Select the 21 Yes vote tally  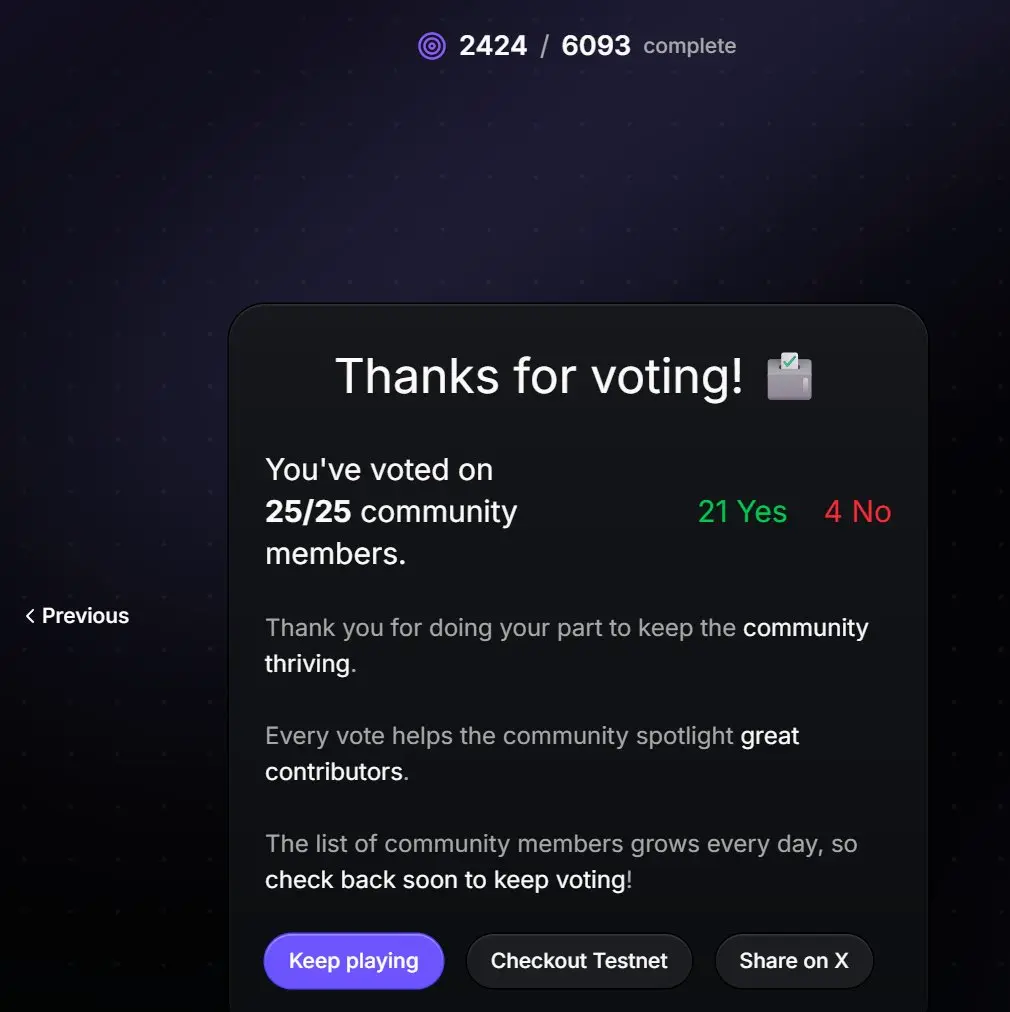click(x=742, y=512)
